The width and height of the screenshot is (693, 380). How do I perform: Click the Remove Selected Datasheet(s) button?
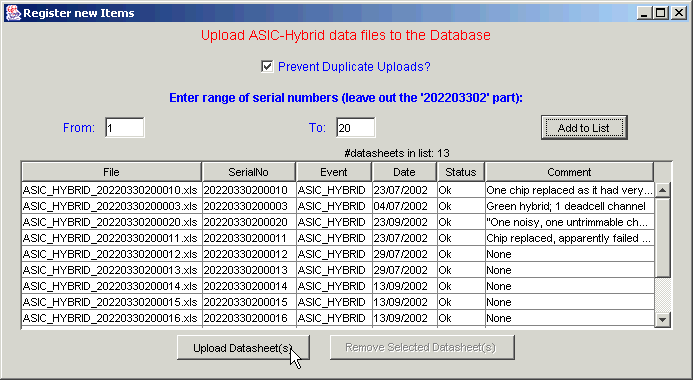422,347
